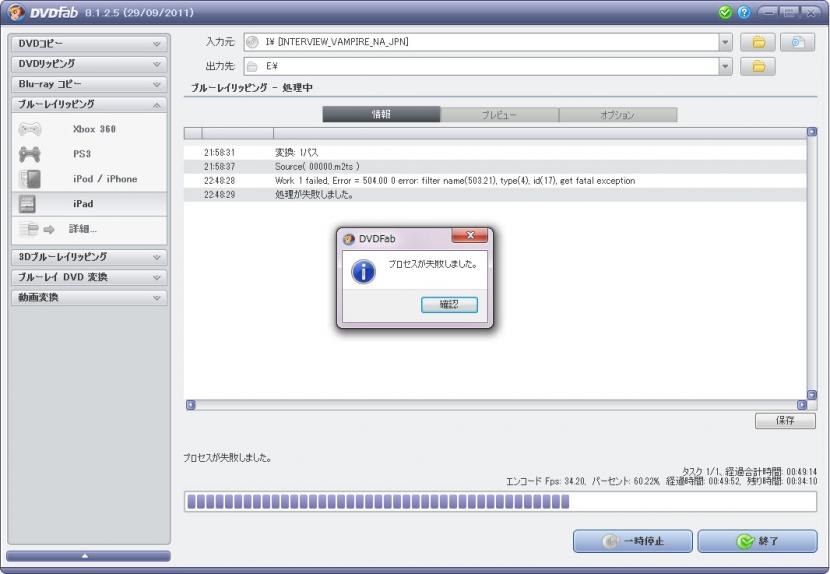The height and width of the screenshot is (574, 830).
Task: Click the 終了 finish button
Action: [757, 541]
